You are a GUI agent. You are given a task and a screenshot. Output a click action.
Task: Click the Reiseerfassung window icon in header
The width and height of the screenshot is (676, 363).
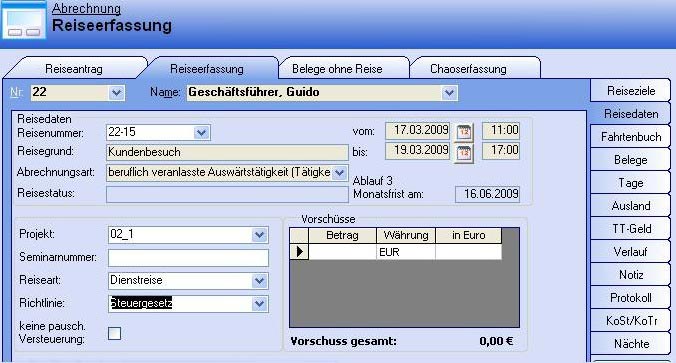click(24, 21)
